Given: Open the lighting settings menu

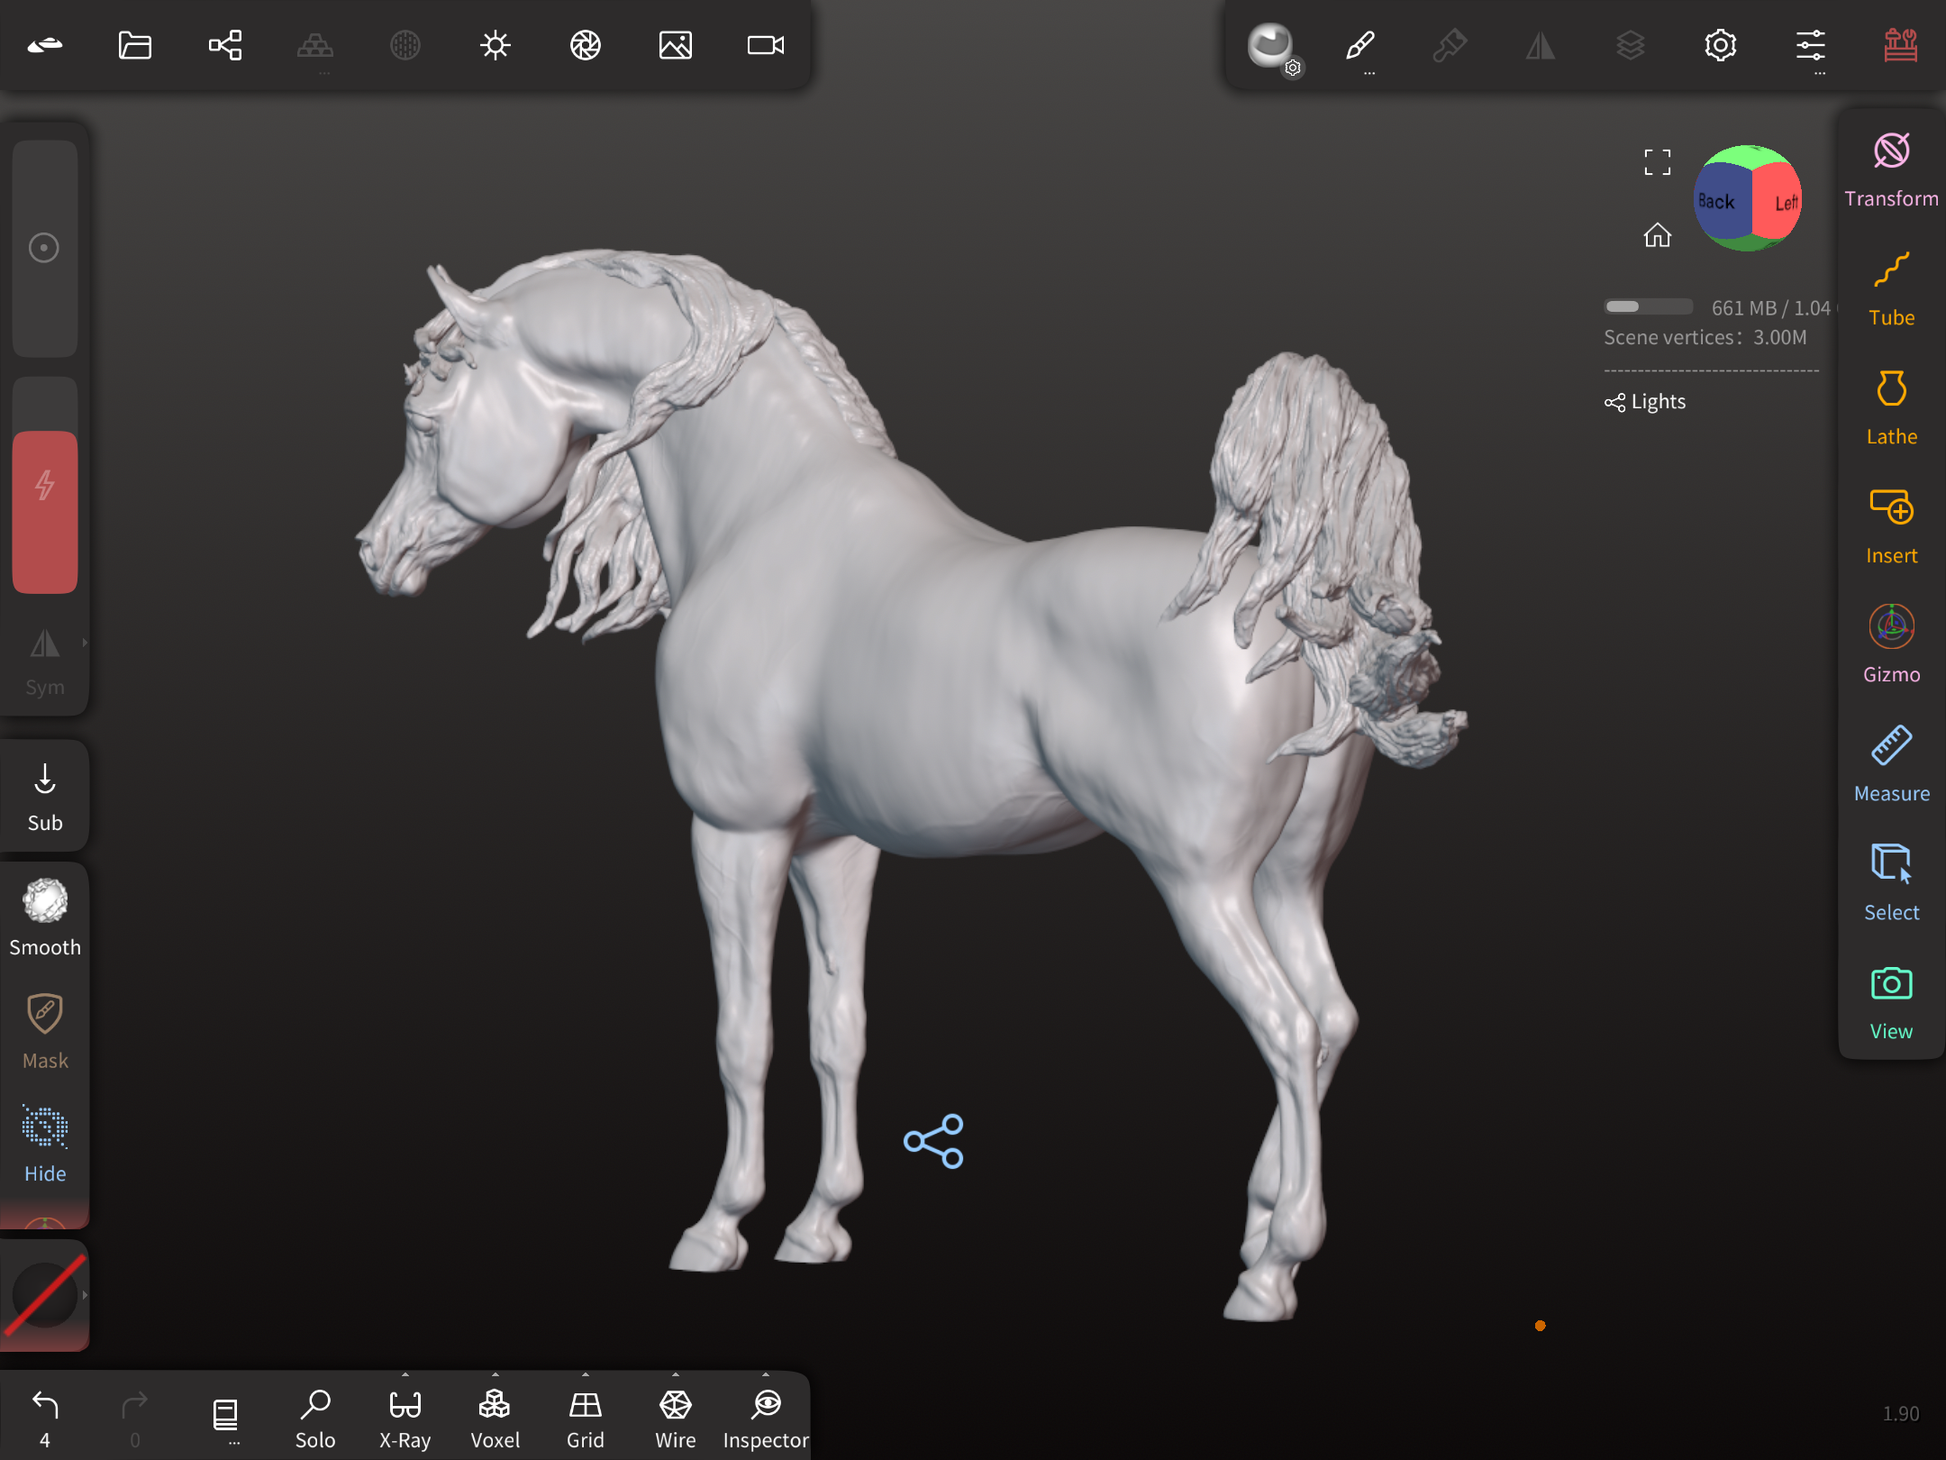Looking at the screenshot, I should pyautogui.click(x=495, y=46).
